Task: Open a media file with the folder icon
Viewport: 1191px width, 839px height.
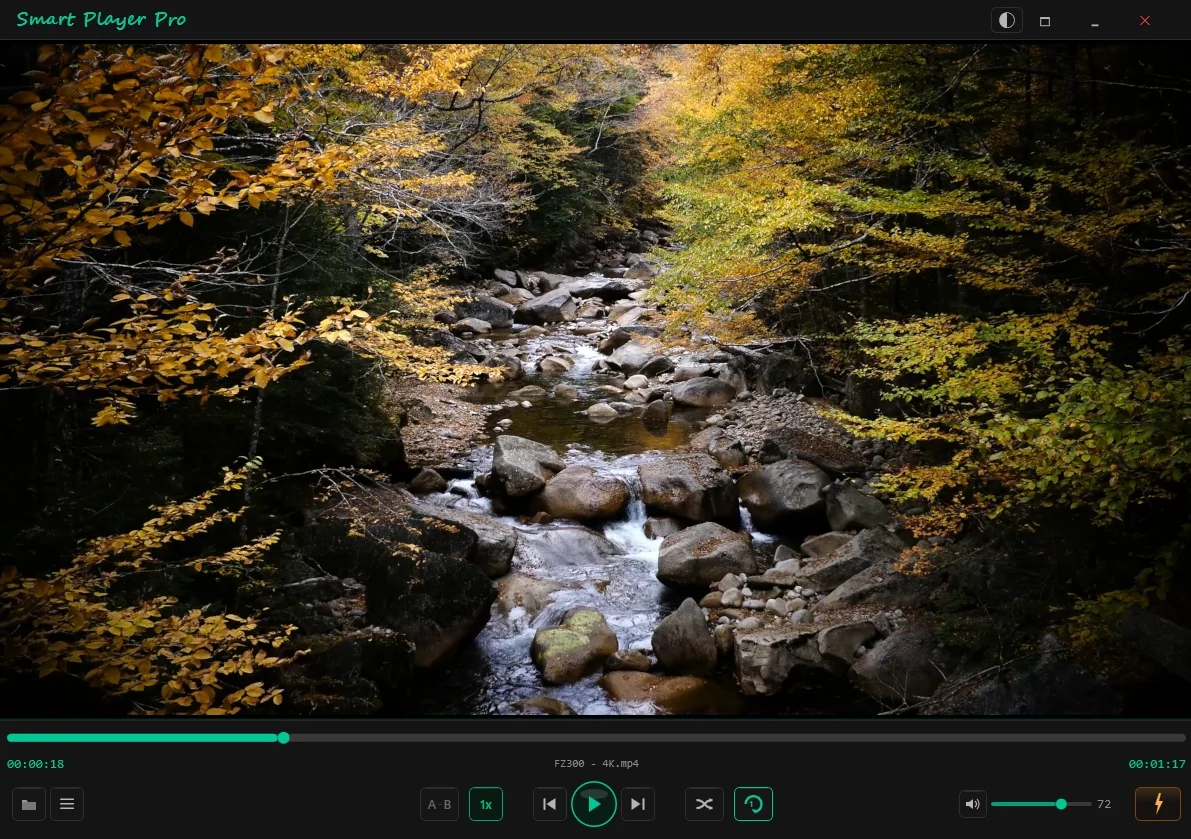Action: (29, 804)
